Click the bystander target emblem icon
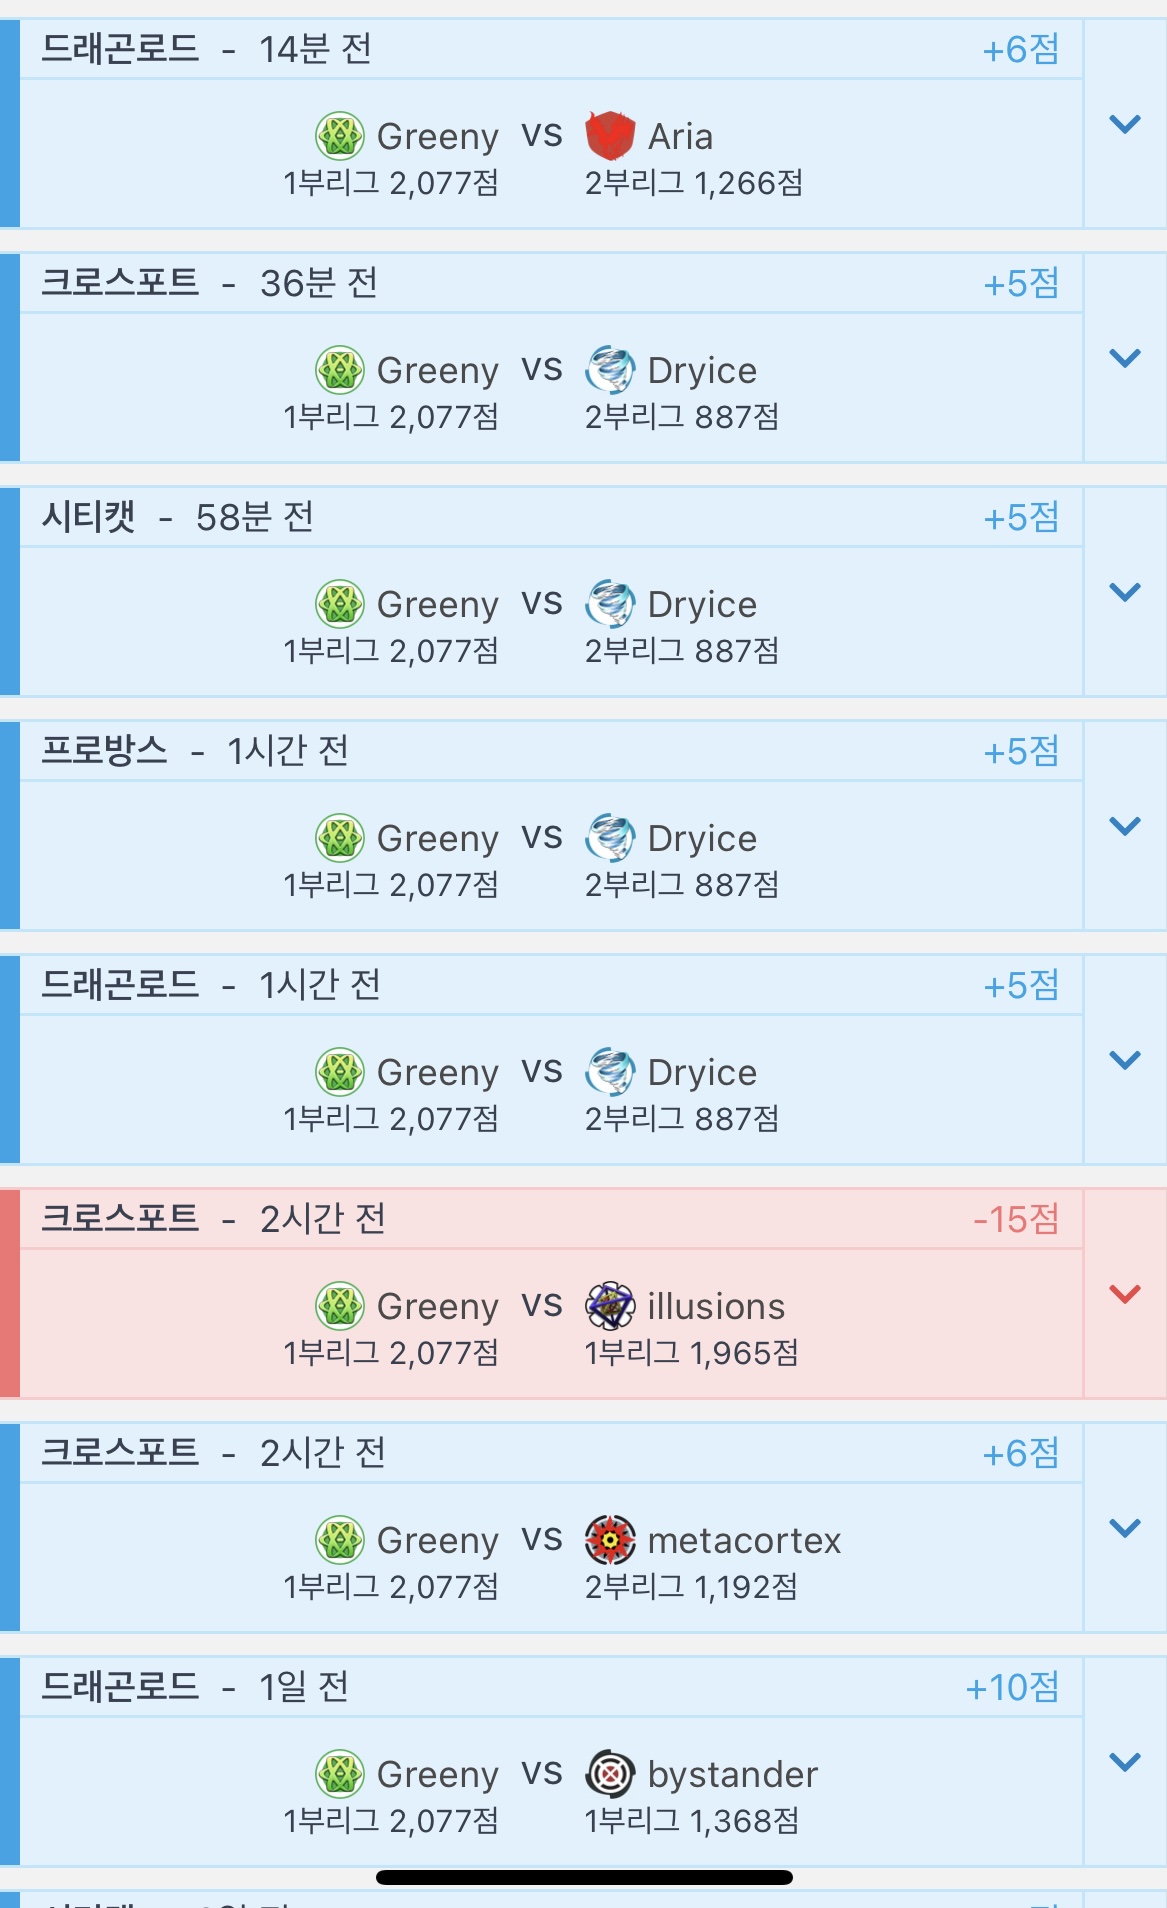Image resolution: width=1167 pixels, height=1908 pixels. [609, 1774]
